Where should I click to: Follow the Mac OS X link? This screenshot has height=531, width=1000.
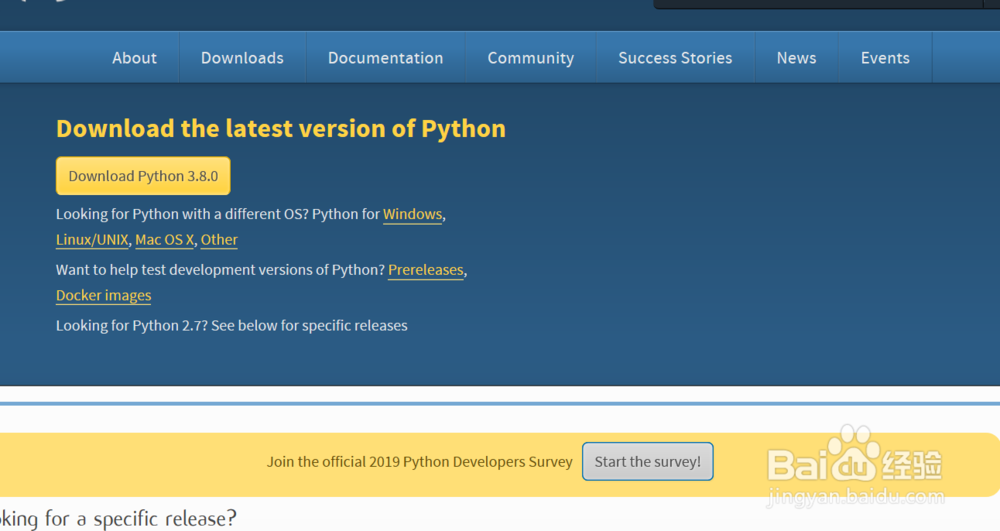165,240
